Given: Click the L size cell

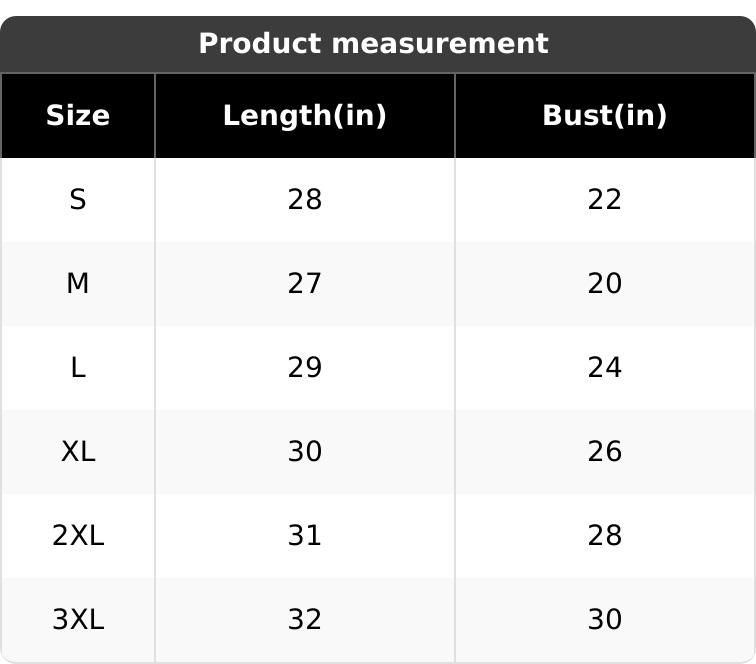Looking at the screenshot, I should click(78, 368).
